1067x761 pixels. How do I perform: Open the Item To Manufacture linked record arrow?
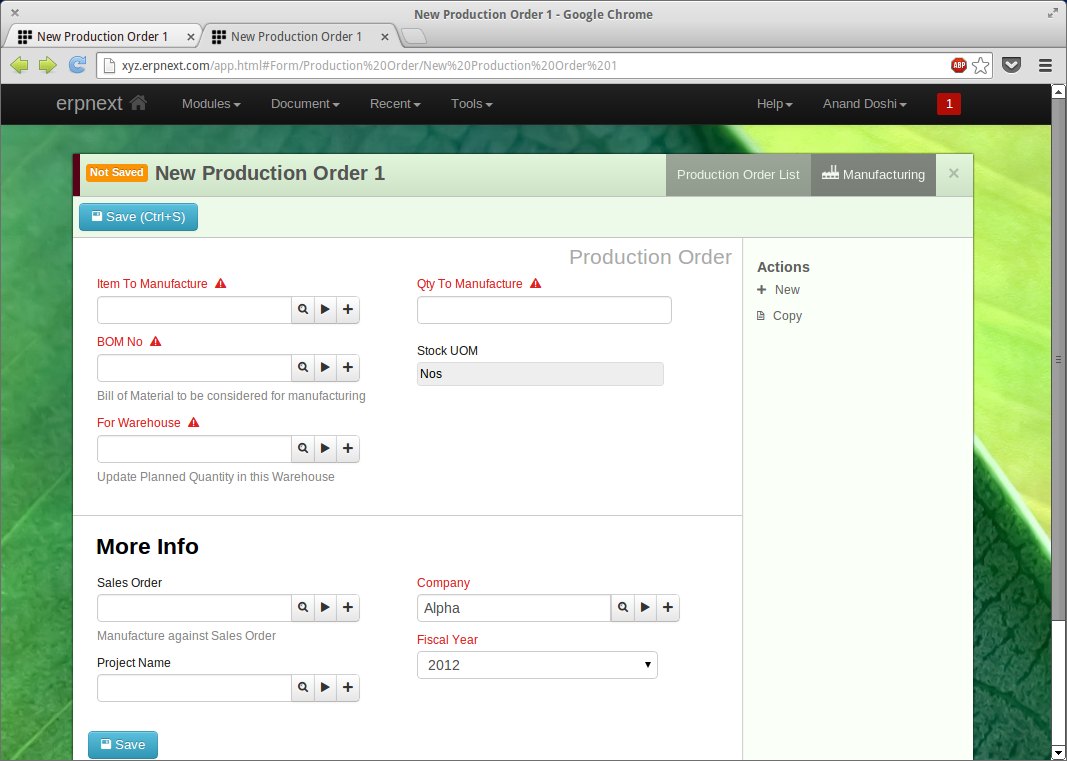(x=325, y=310)
